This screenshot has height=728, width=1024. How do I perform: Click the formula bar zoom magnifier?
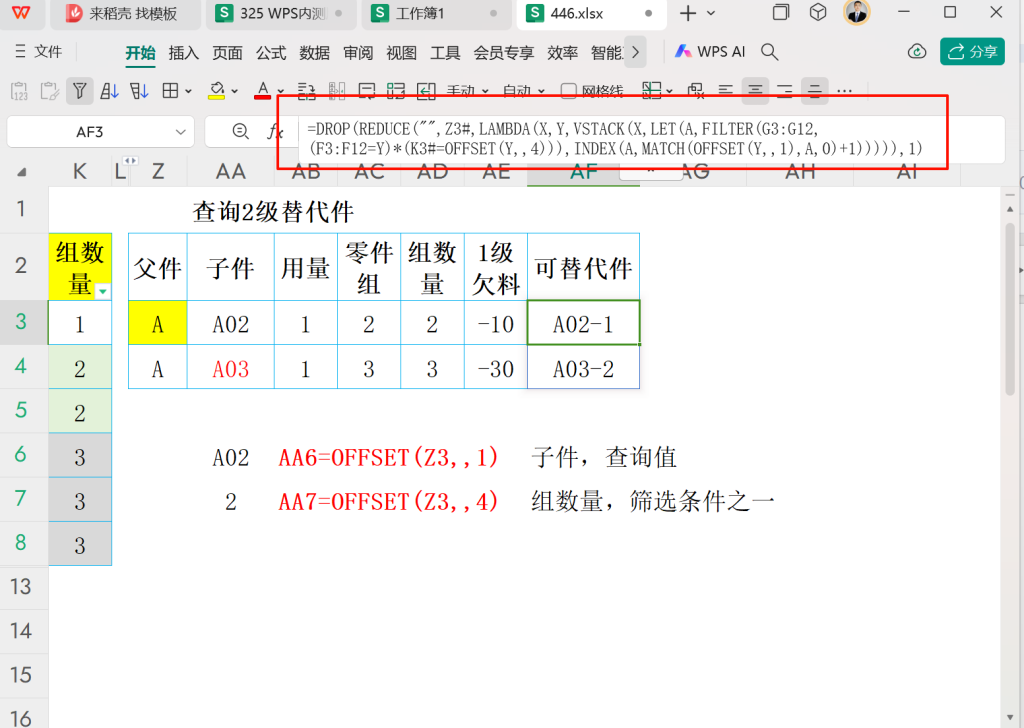pos(240,132)
